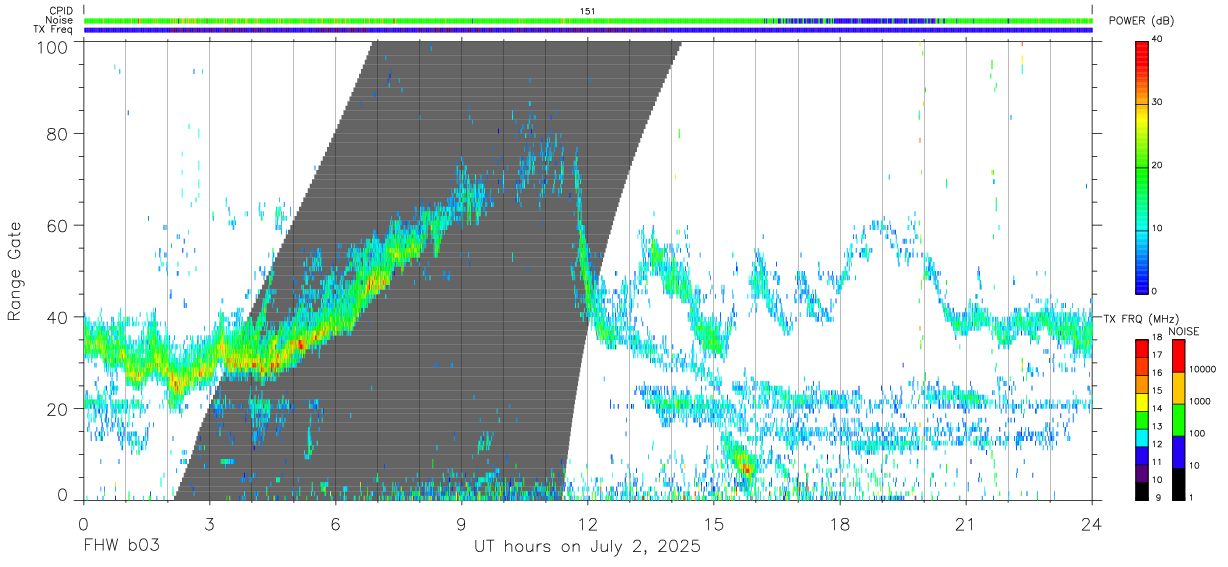Click power scale label 30

click(1157, 102)
